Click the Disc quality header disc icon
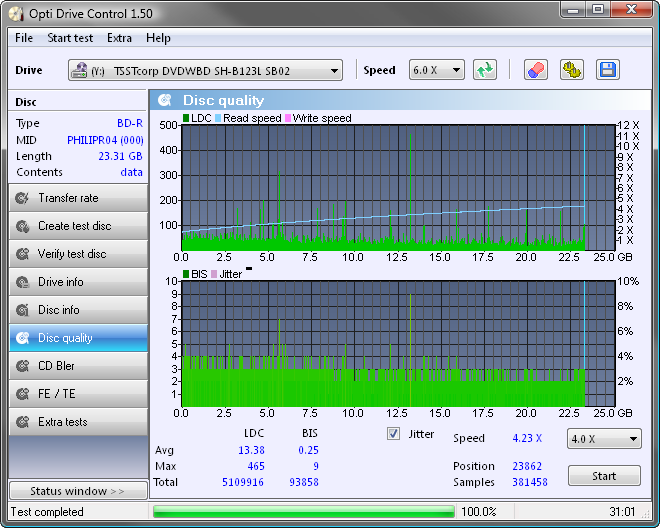Viewport: 660px width, 528px height. point(165,100)
